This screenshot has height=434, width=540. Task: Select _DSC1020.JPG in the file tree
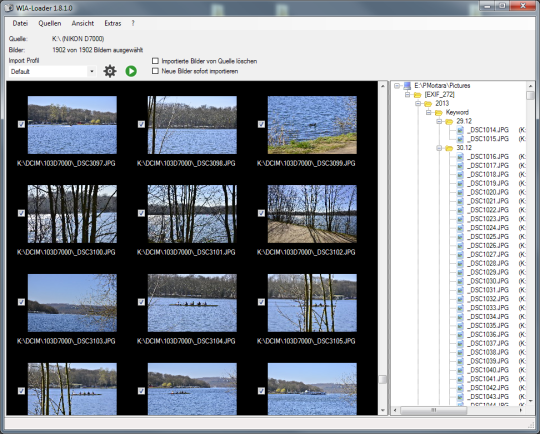pyautogui.click(x=489, y=192)
